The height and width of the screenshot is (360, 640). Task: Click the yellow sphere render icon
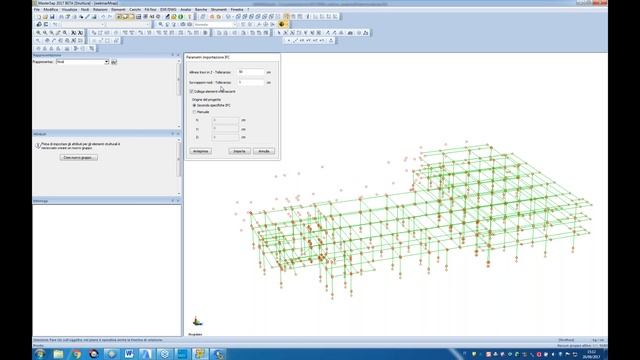(282, 24)
